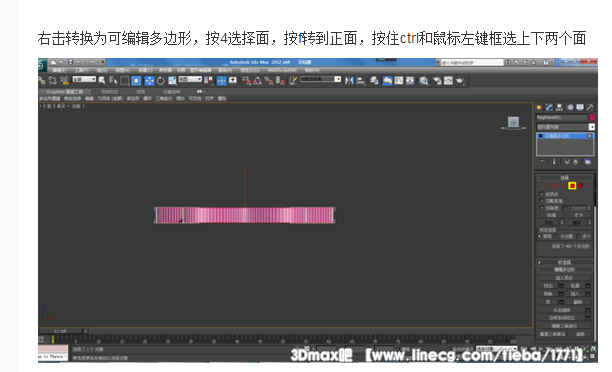Select Polygon sub-object level icon
612x372 pixels.
572,186
